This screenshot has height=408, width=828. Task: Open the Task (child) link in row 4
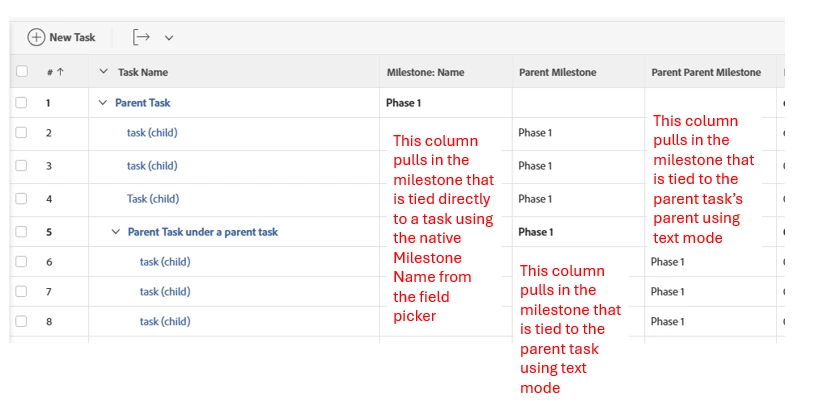coord(153,199)
